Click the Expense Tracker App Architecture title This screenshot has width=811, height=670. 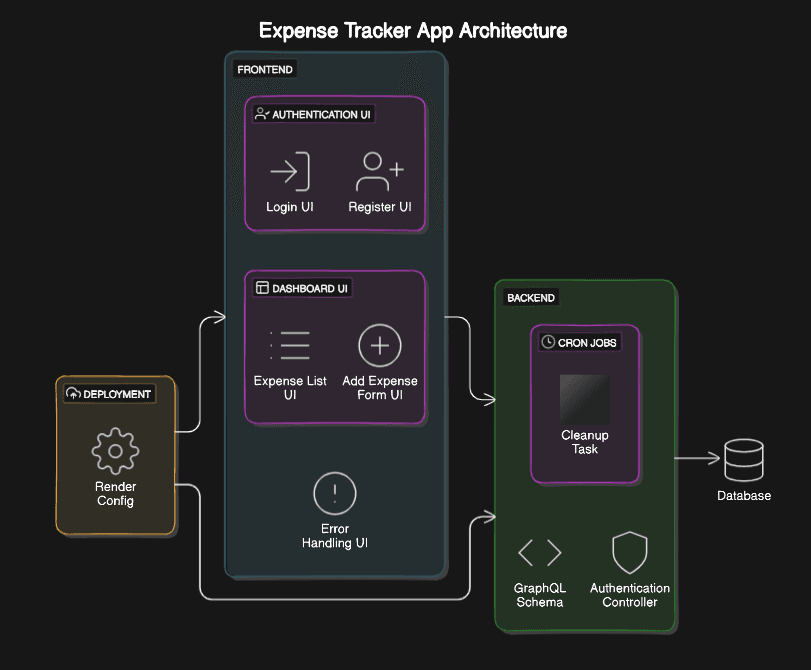pos(413,31)
